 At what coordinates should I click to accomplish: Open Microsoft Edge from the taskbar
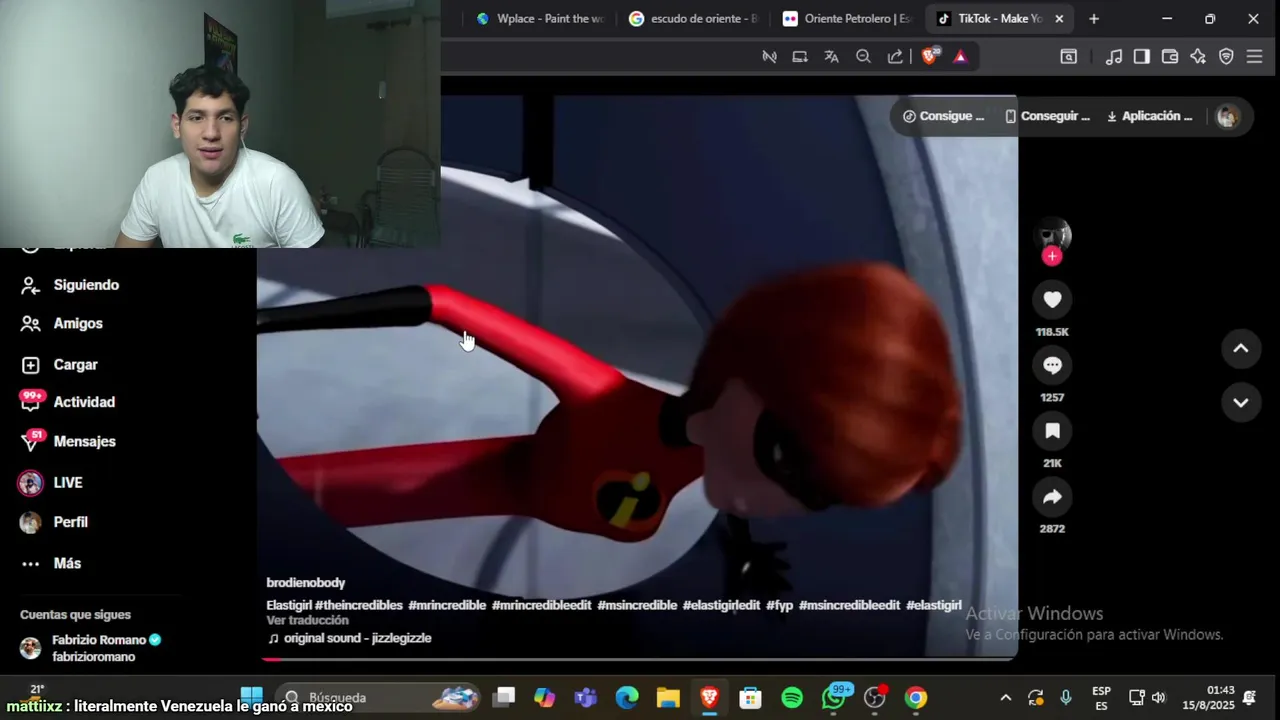tap(627, 698)
